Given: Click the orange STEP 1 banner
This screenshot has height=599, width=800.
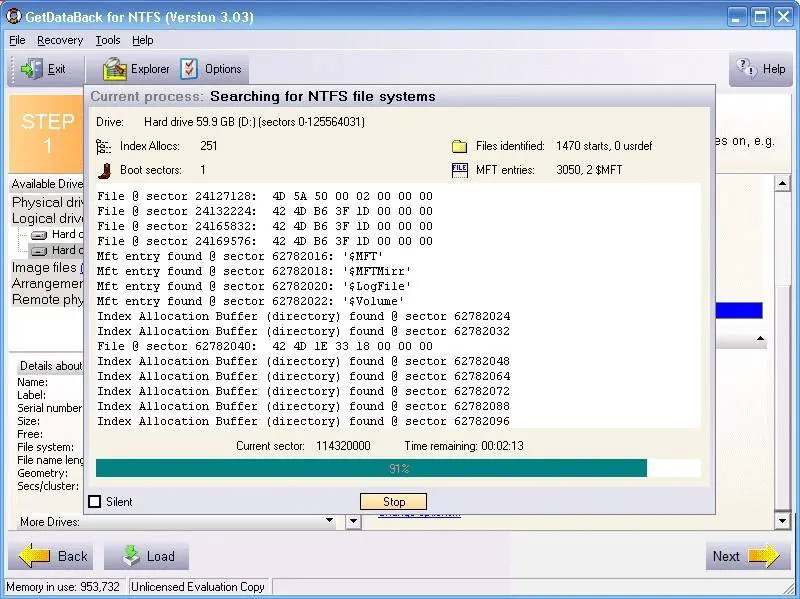Looking at the screenshot, I should click(46, 134).
